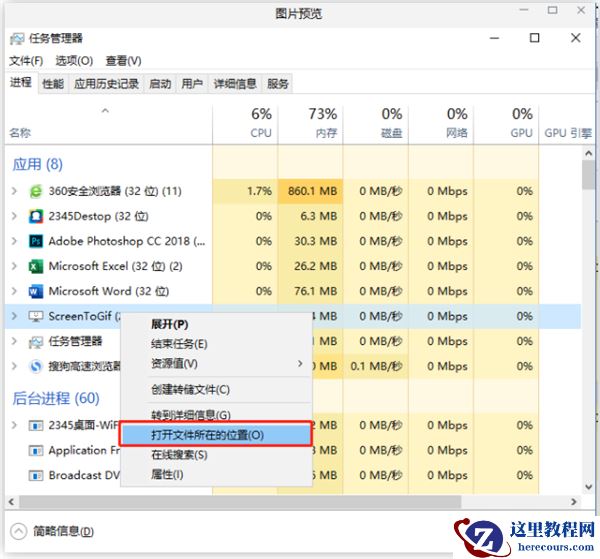Click the vertical scrollbar down arrow
The width and height of the screenshot is (600, 559).
tap(589, 487)
